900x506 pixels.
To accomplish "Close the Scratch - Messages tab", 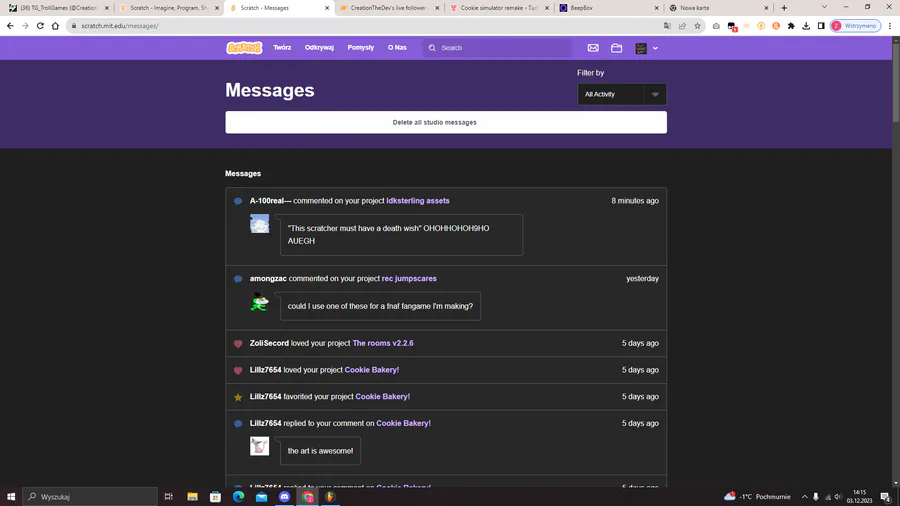I will coord(327,8).
